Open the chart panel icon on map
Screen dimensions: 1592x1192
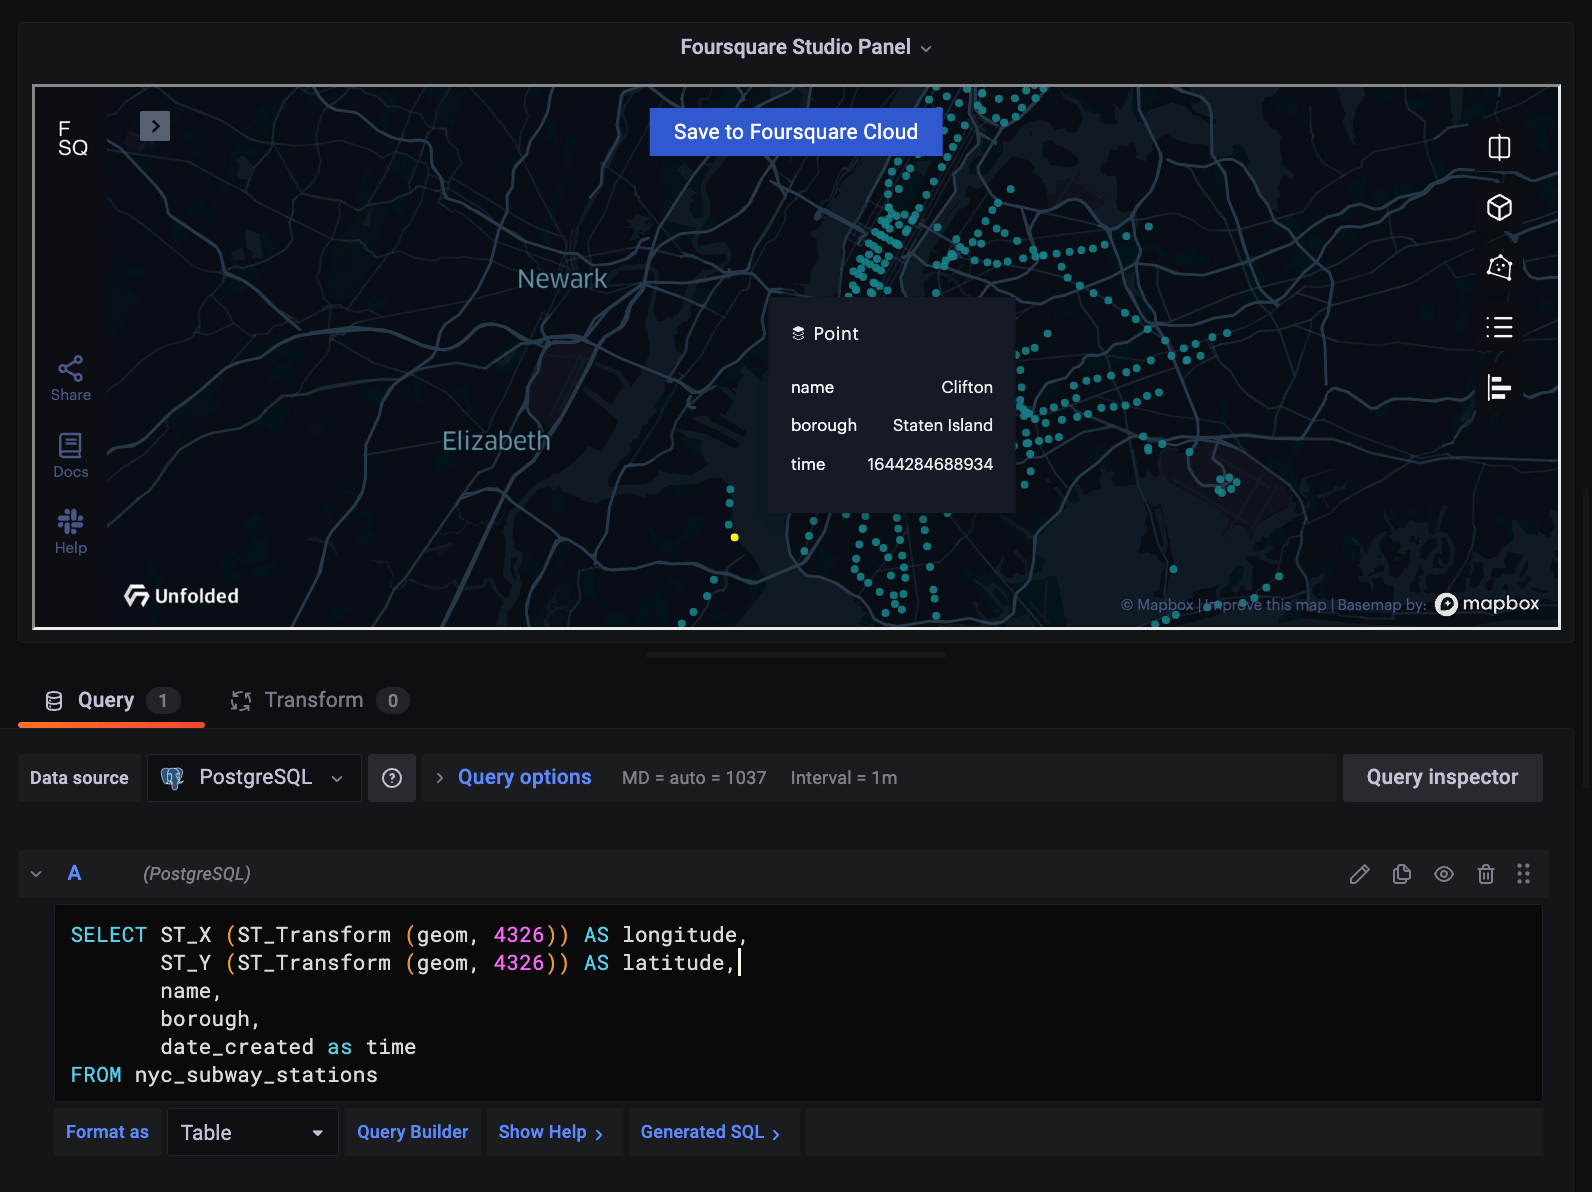coord(1499,387)
